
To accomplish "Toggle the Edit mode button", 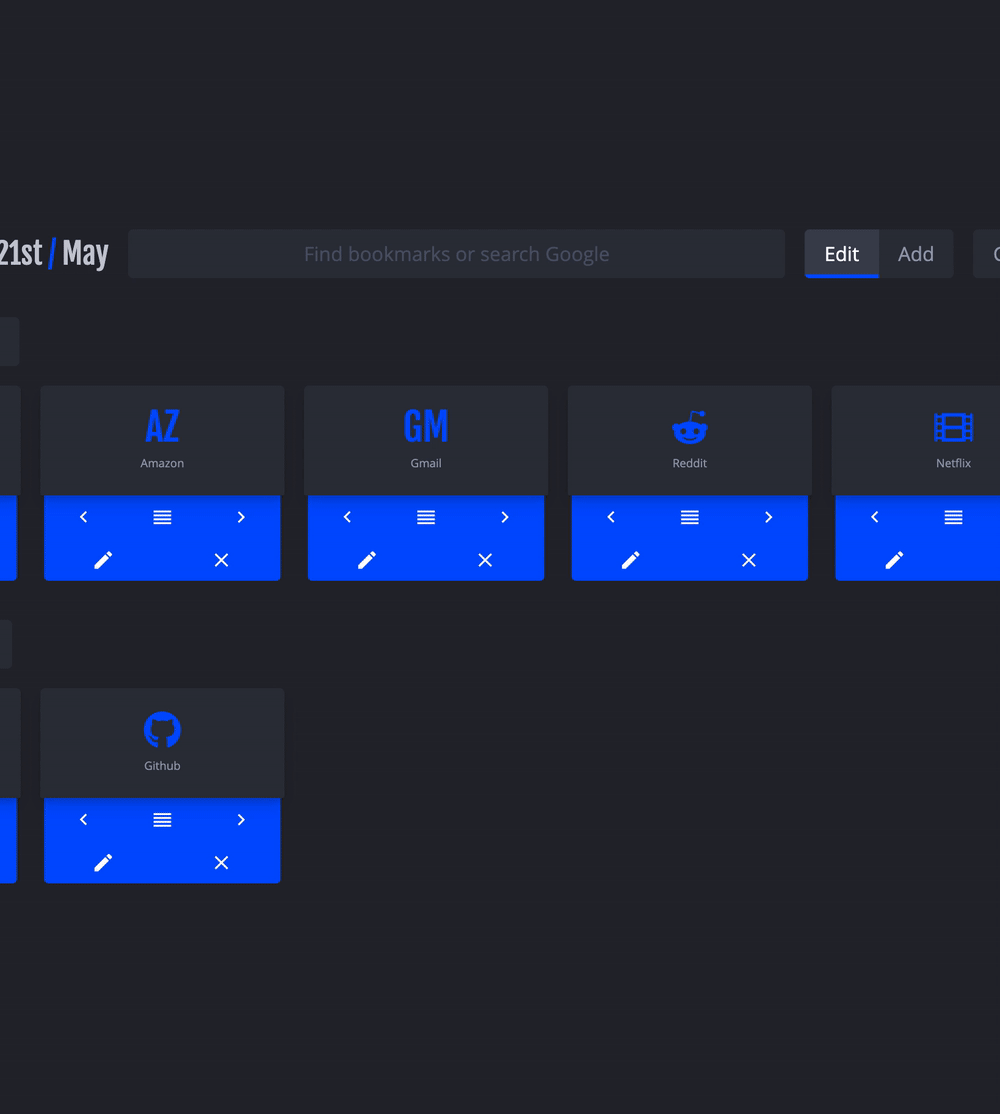I will (x=842, y=254).
